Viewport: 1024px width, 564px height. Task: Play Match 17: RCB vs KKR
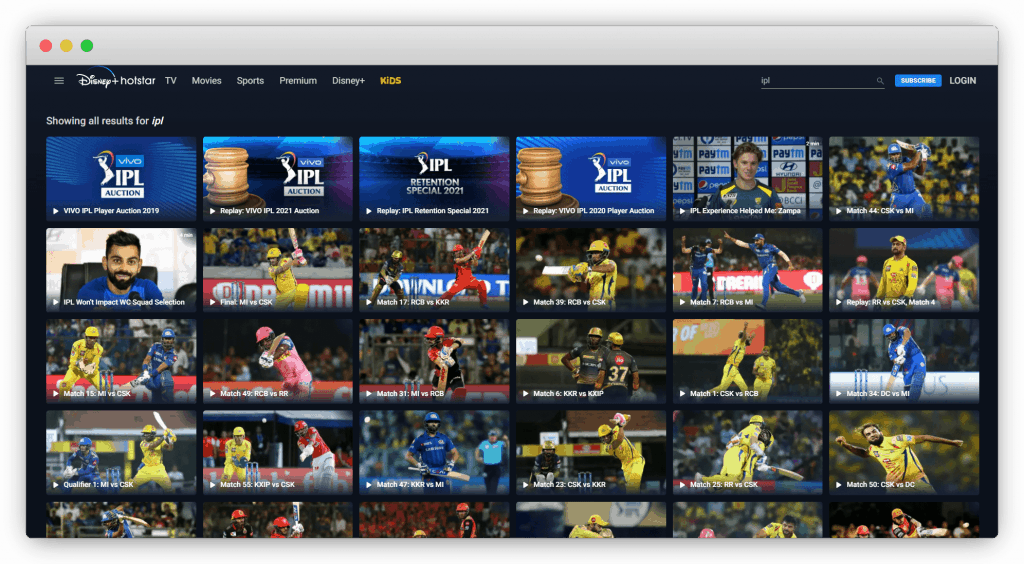point(434,270)
